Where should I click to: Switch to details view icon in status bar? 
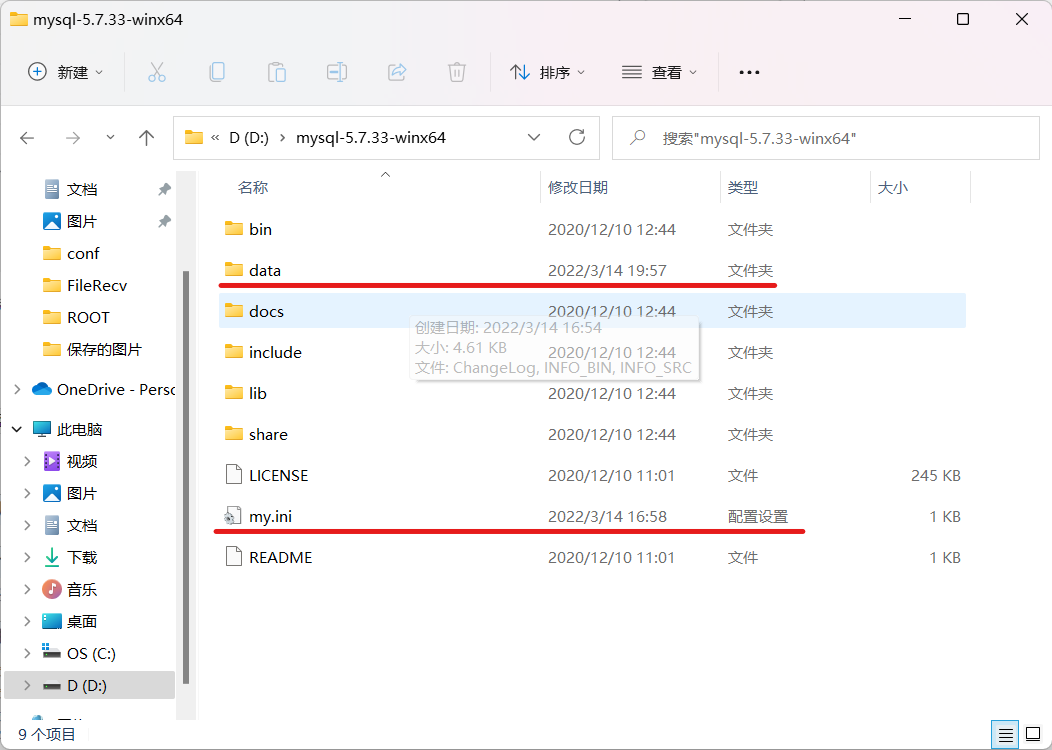1005,735
